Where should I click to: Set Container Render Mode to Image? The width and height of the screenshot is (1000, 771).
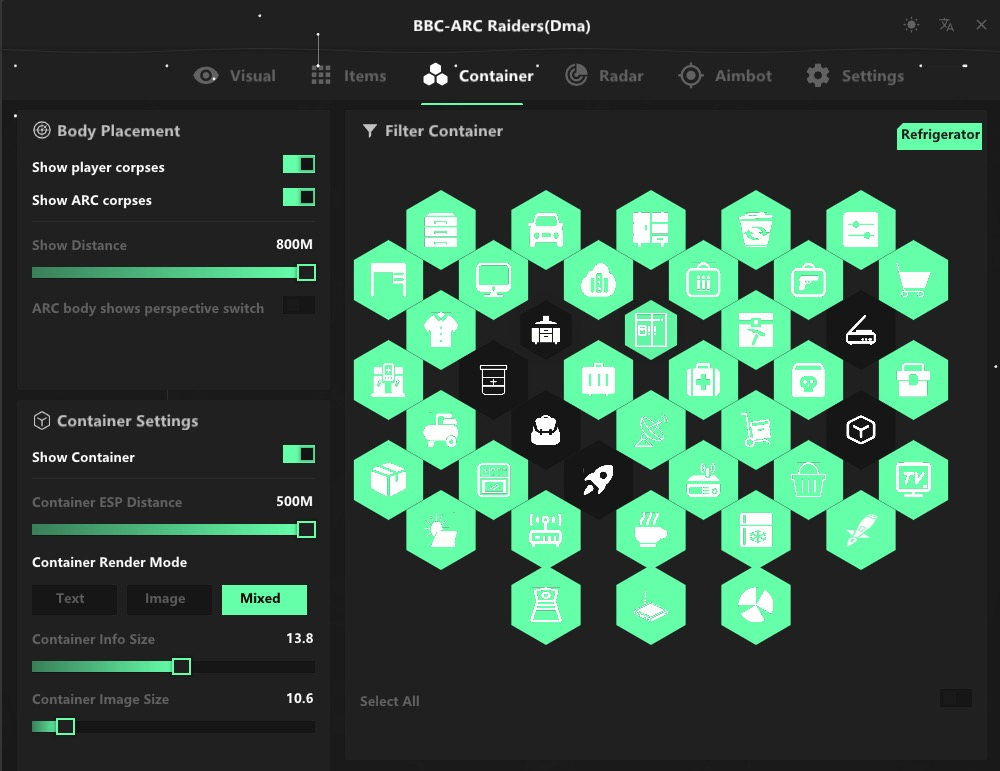click(x=165, y=599)
